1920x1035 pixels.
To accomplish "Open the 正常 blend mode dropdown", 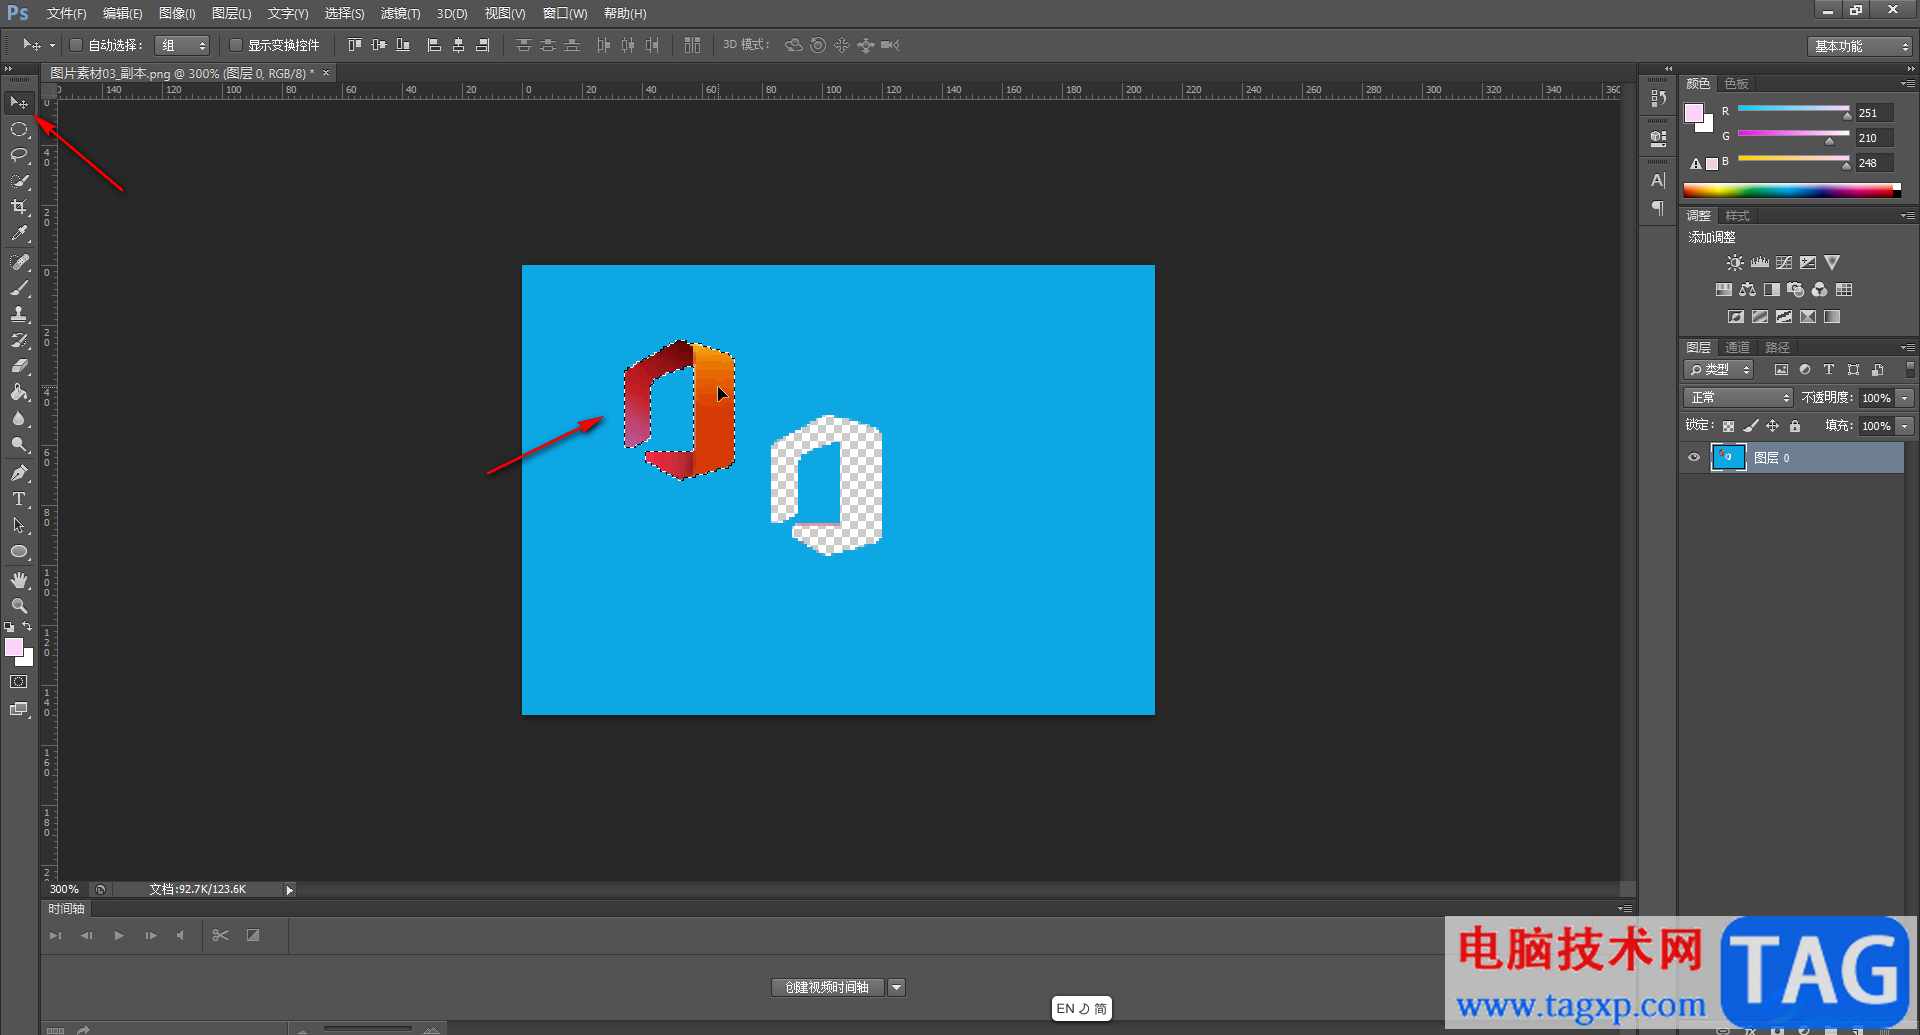I will click(x=1738, y=398).
